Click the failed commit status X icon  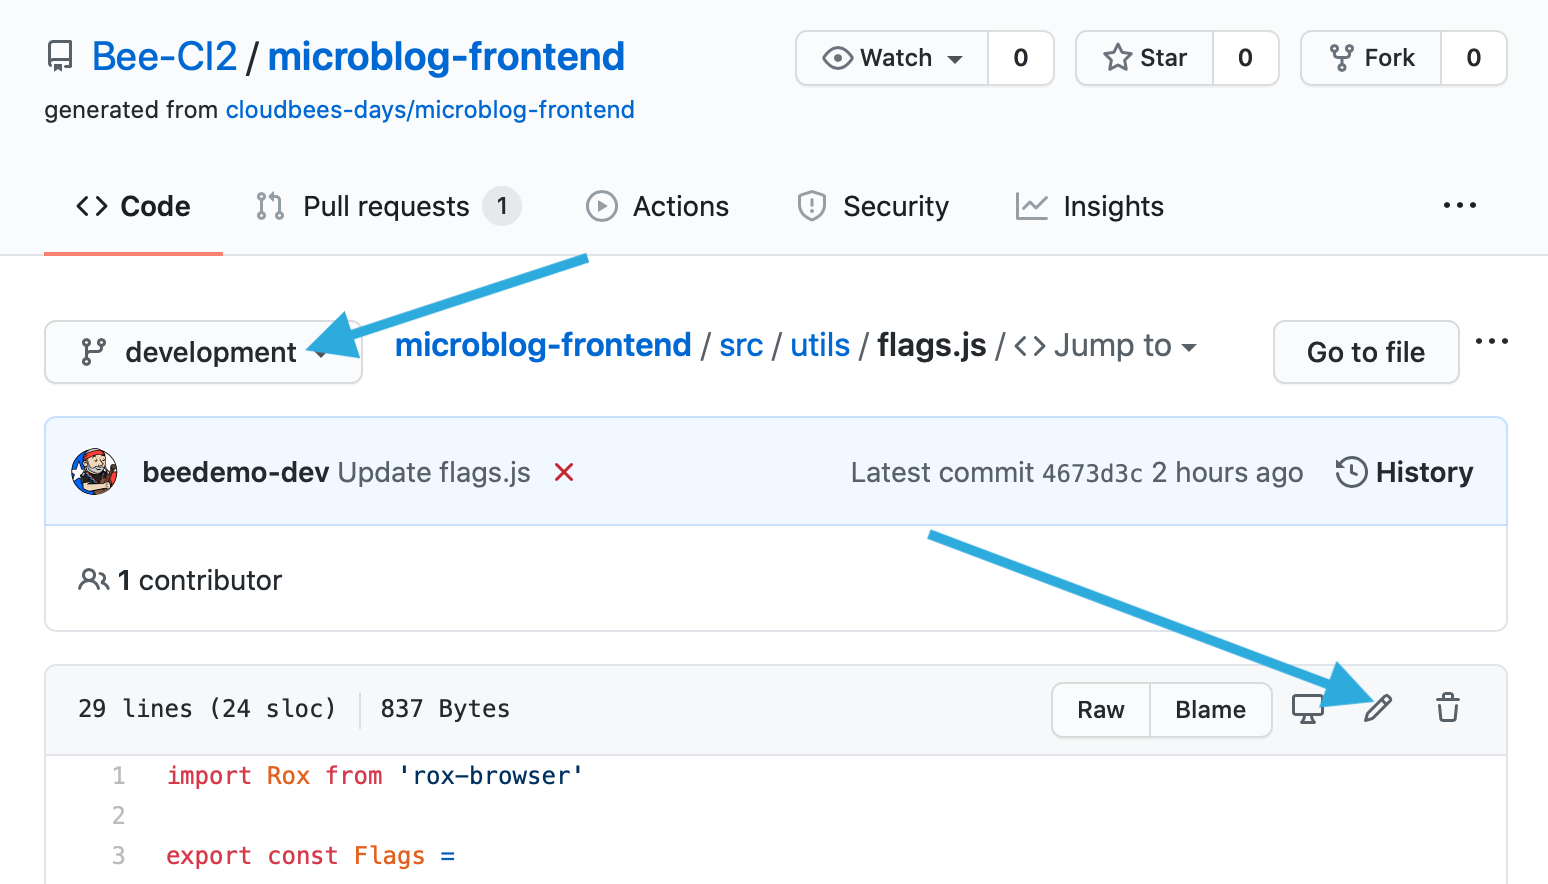click(x=564, y=472)
